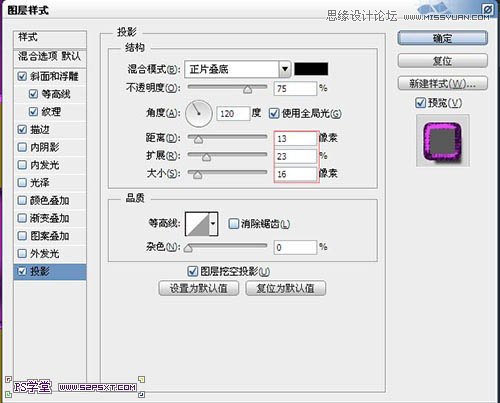500x403 pixels.
Task: Uncheck the 投影 style checkbox
Action: 22,271
